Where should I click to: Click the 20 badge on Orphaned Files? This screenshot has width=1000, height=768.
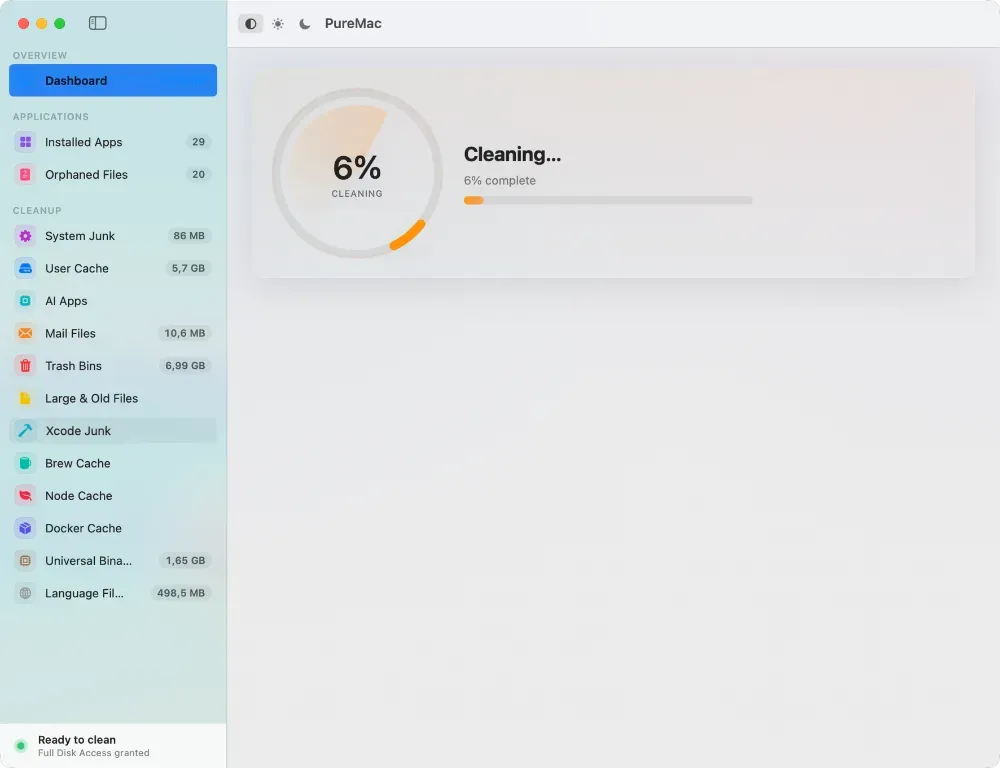click(198, 174)
